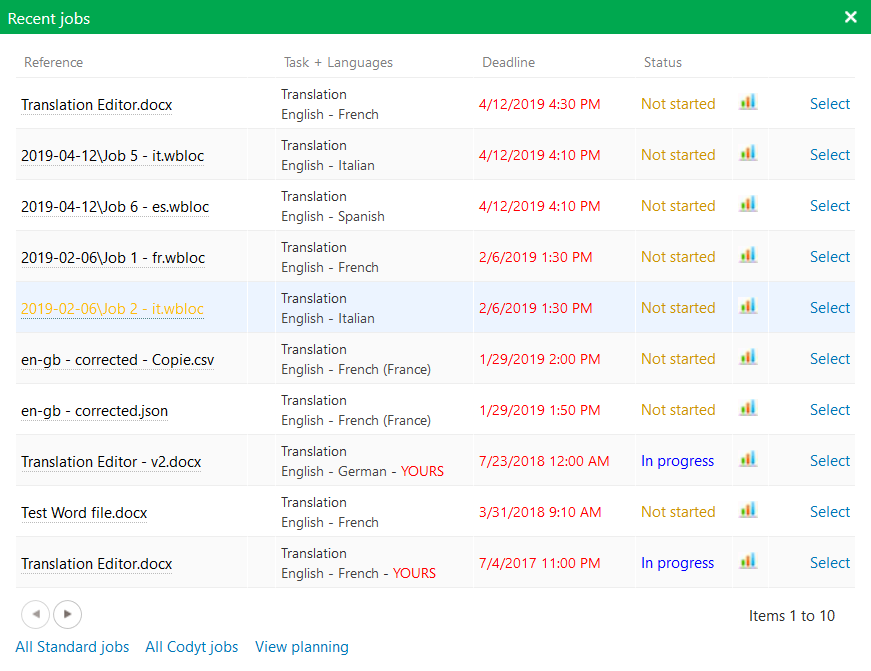Click the Deadline column header

coord(508,62)
